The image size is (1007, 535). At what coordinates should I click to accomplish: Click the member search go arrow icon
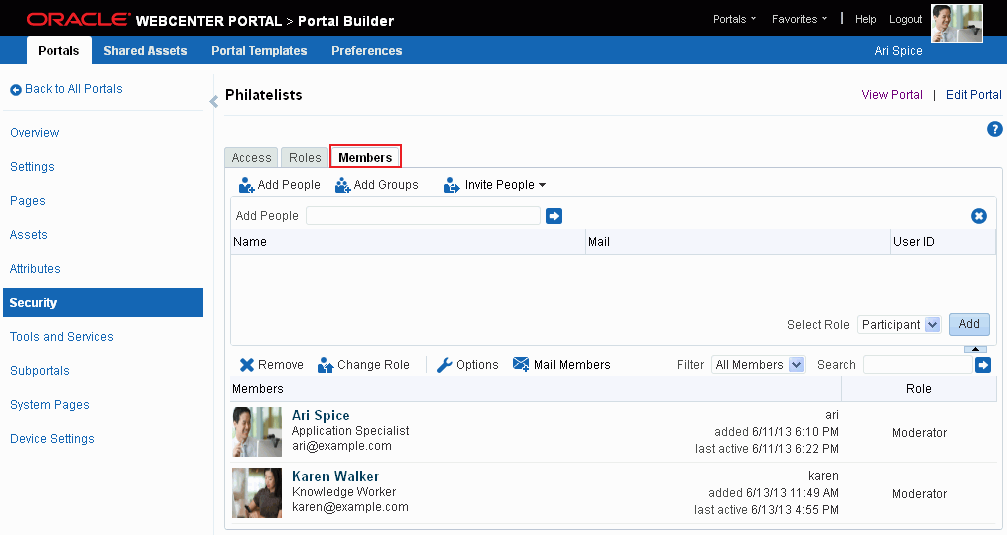[x=983, y=365]
